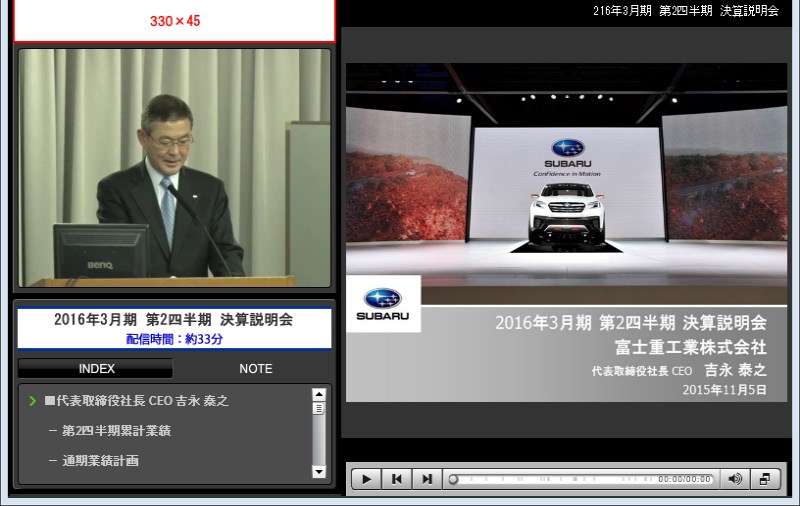Image resolution: width=800 pixels, height=506 pixels.
Task: Click the Subaru presentation slide
Action: [x=566, y=233]
